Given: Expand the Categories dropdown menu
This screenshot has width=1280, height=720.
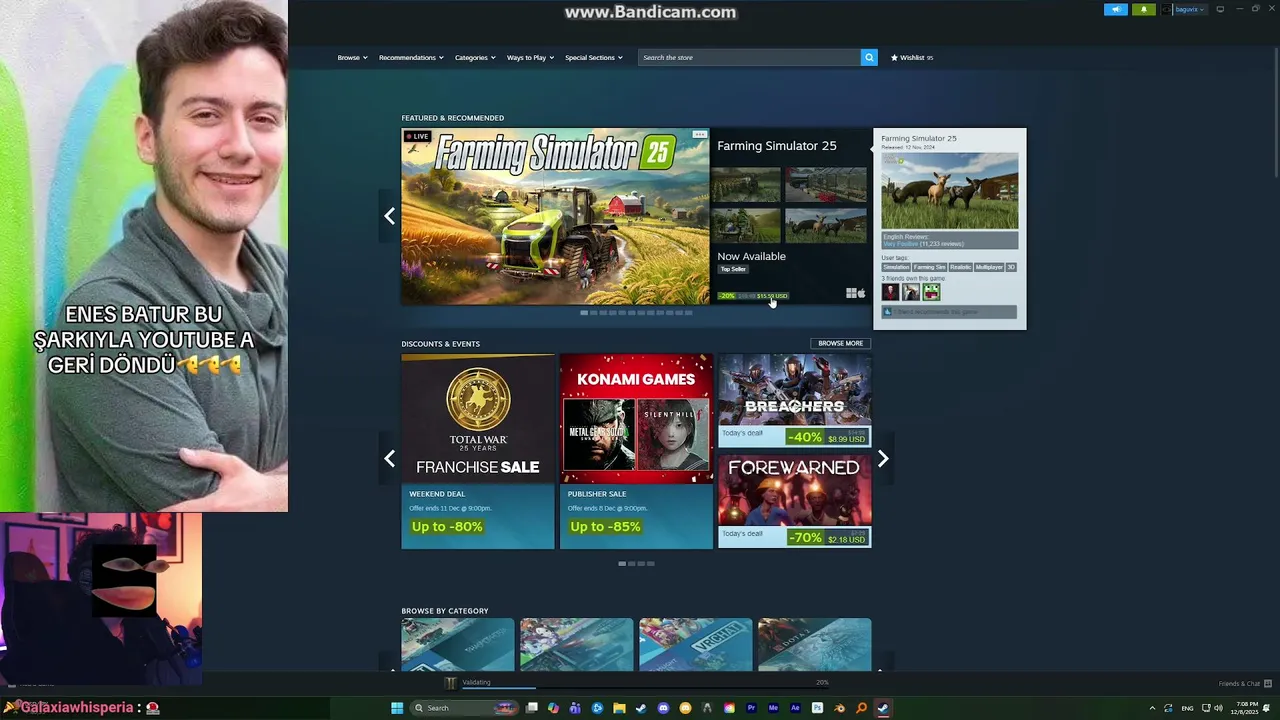Looking at the screenshot, I should (x=475, y=57).
